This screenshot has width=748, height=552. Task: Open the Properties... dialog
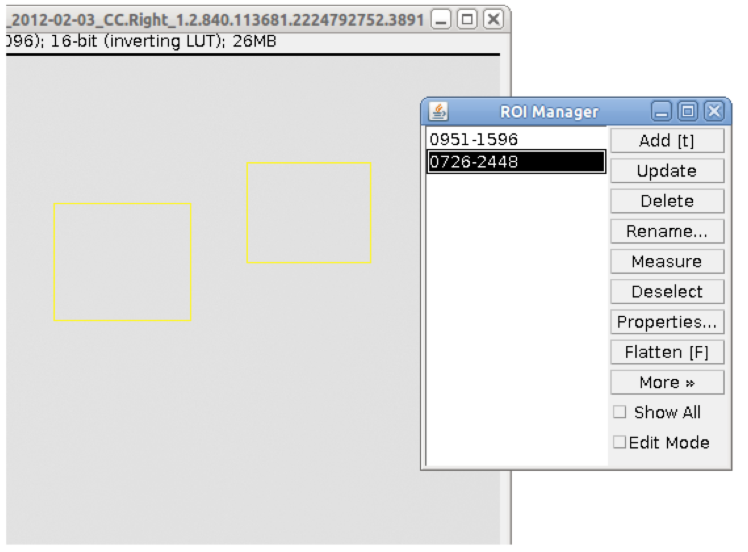tap(666, 322)
